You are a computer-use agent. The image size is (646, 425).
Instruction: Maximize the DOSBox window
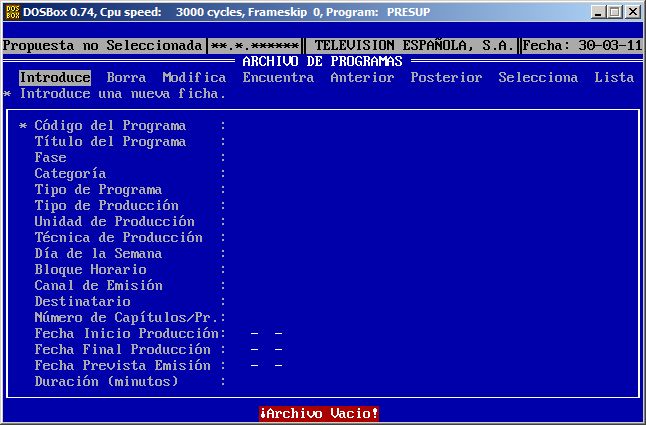pos(615,11)
